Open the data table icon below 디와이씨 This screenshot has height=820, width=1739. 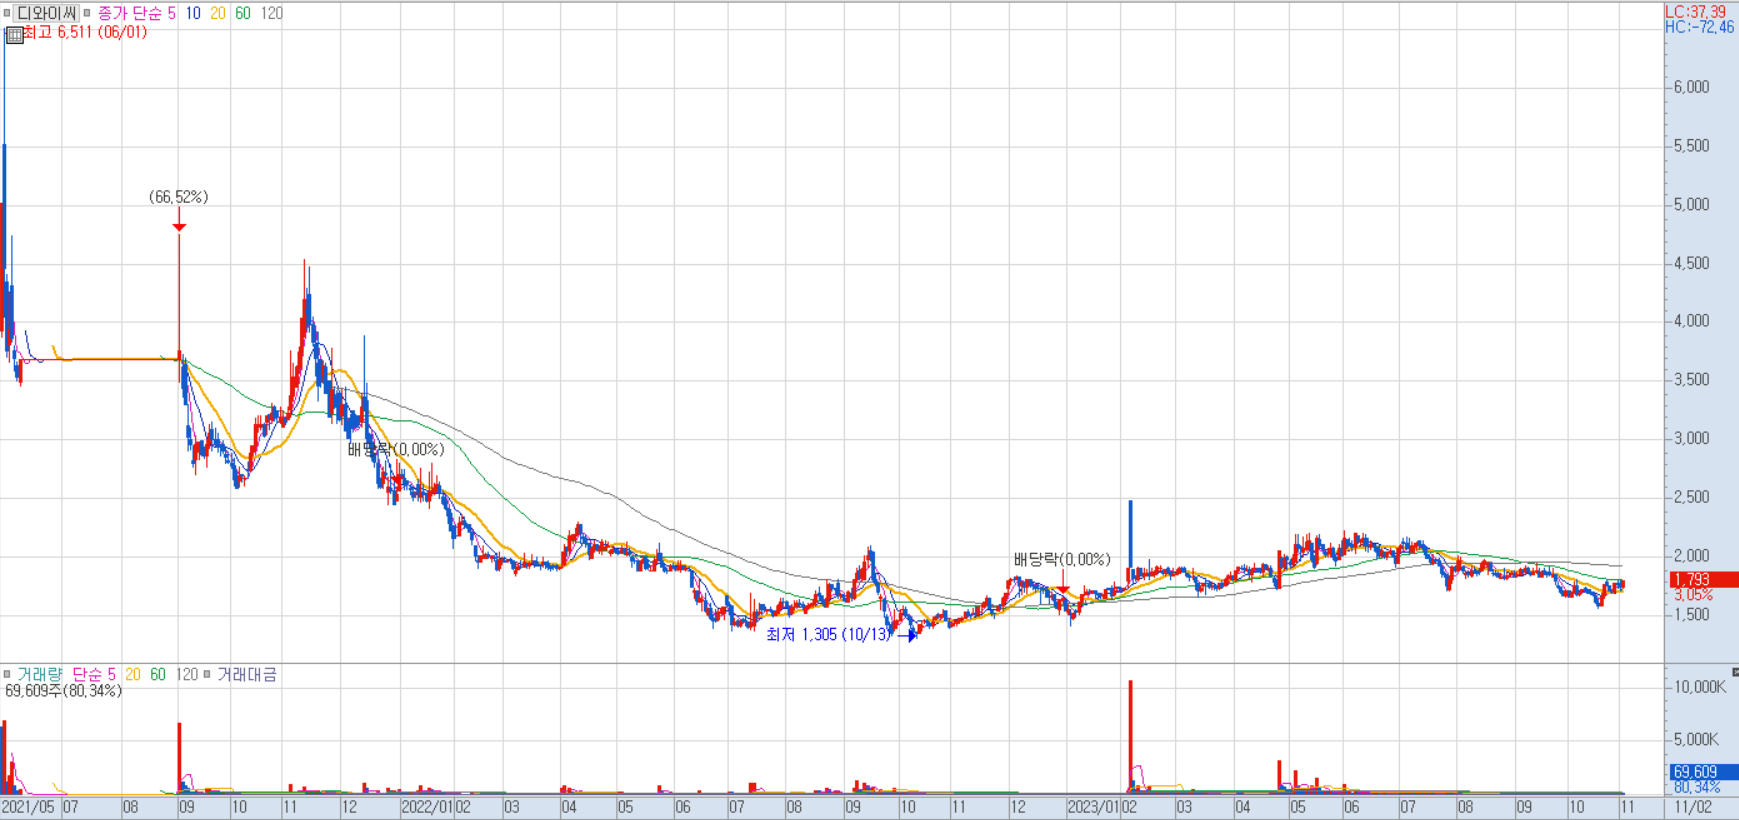pyautogui.click(x=15, y=35)
